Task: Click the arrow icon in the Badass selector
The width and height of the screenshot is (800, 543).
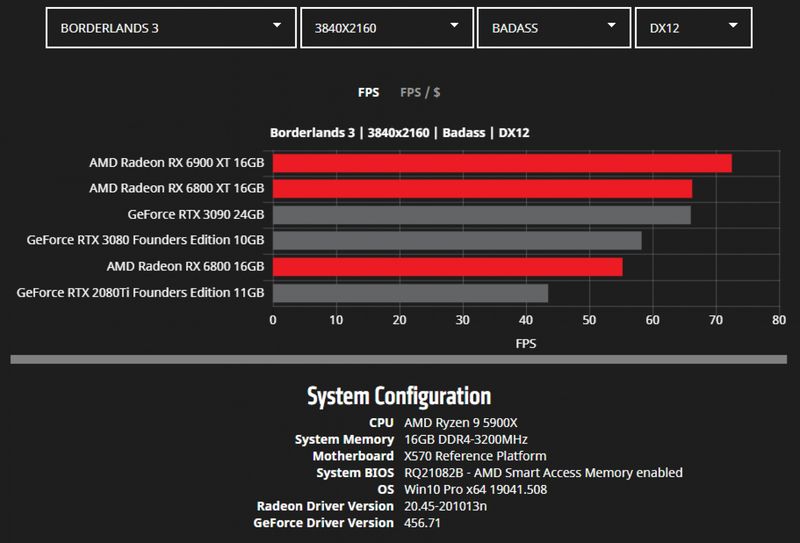Action: pos(611,25)
